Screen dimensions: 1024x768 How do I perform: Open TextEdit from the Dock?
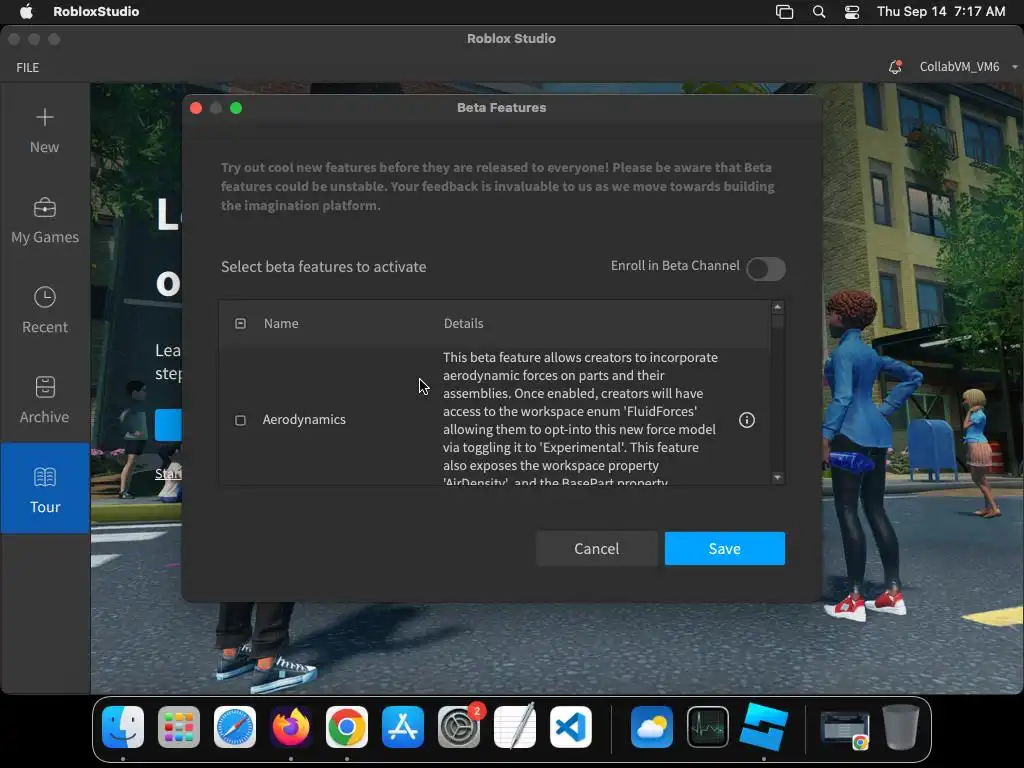click(x=515, y=727)
